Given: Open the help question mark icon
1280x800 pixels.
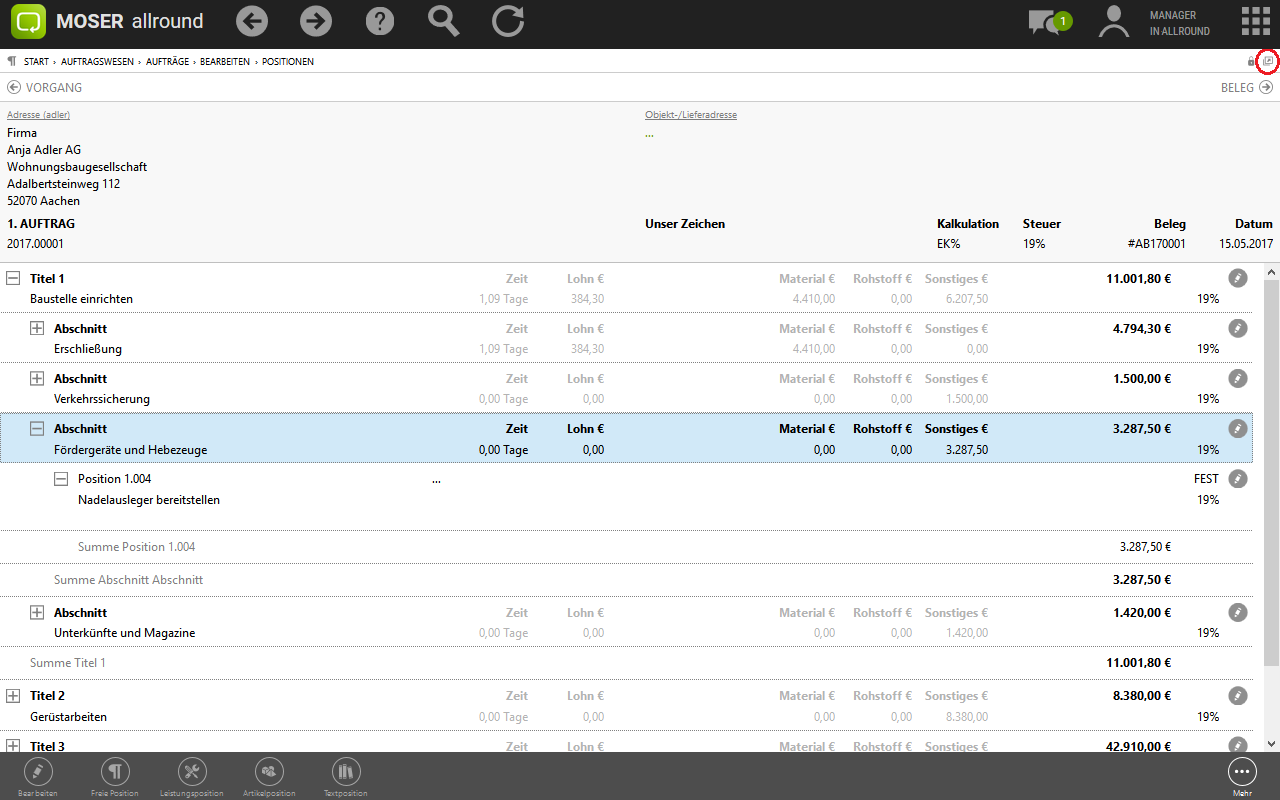Looking at the screenshot, I should 380,21.
